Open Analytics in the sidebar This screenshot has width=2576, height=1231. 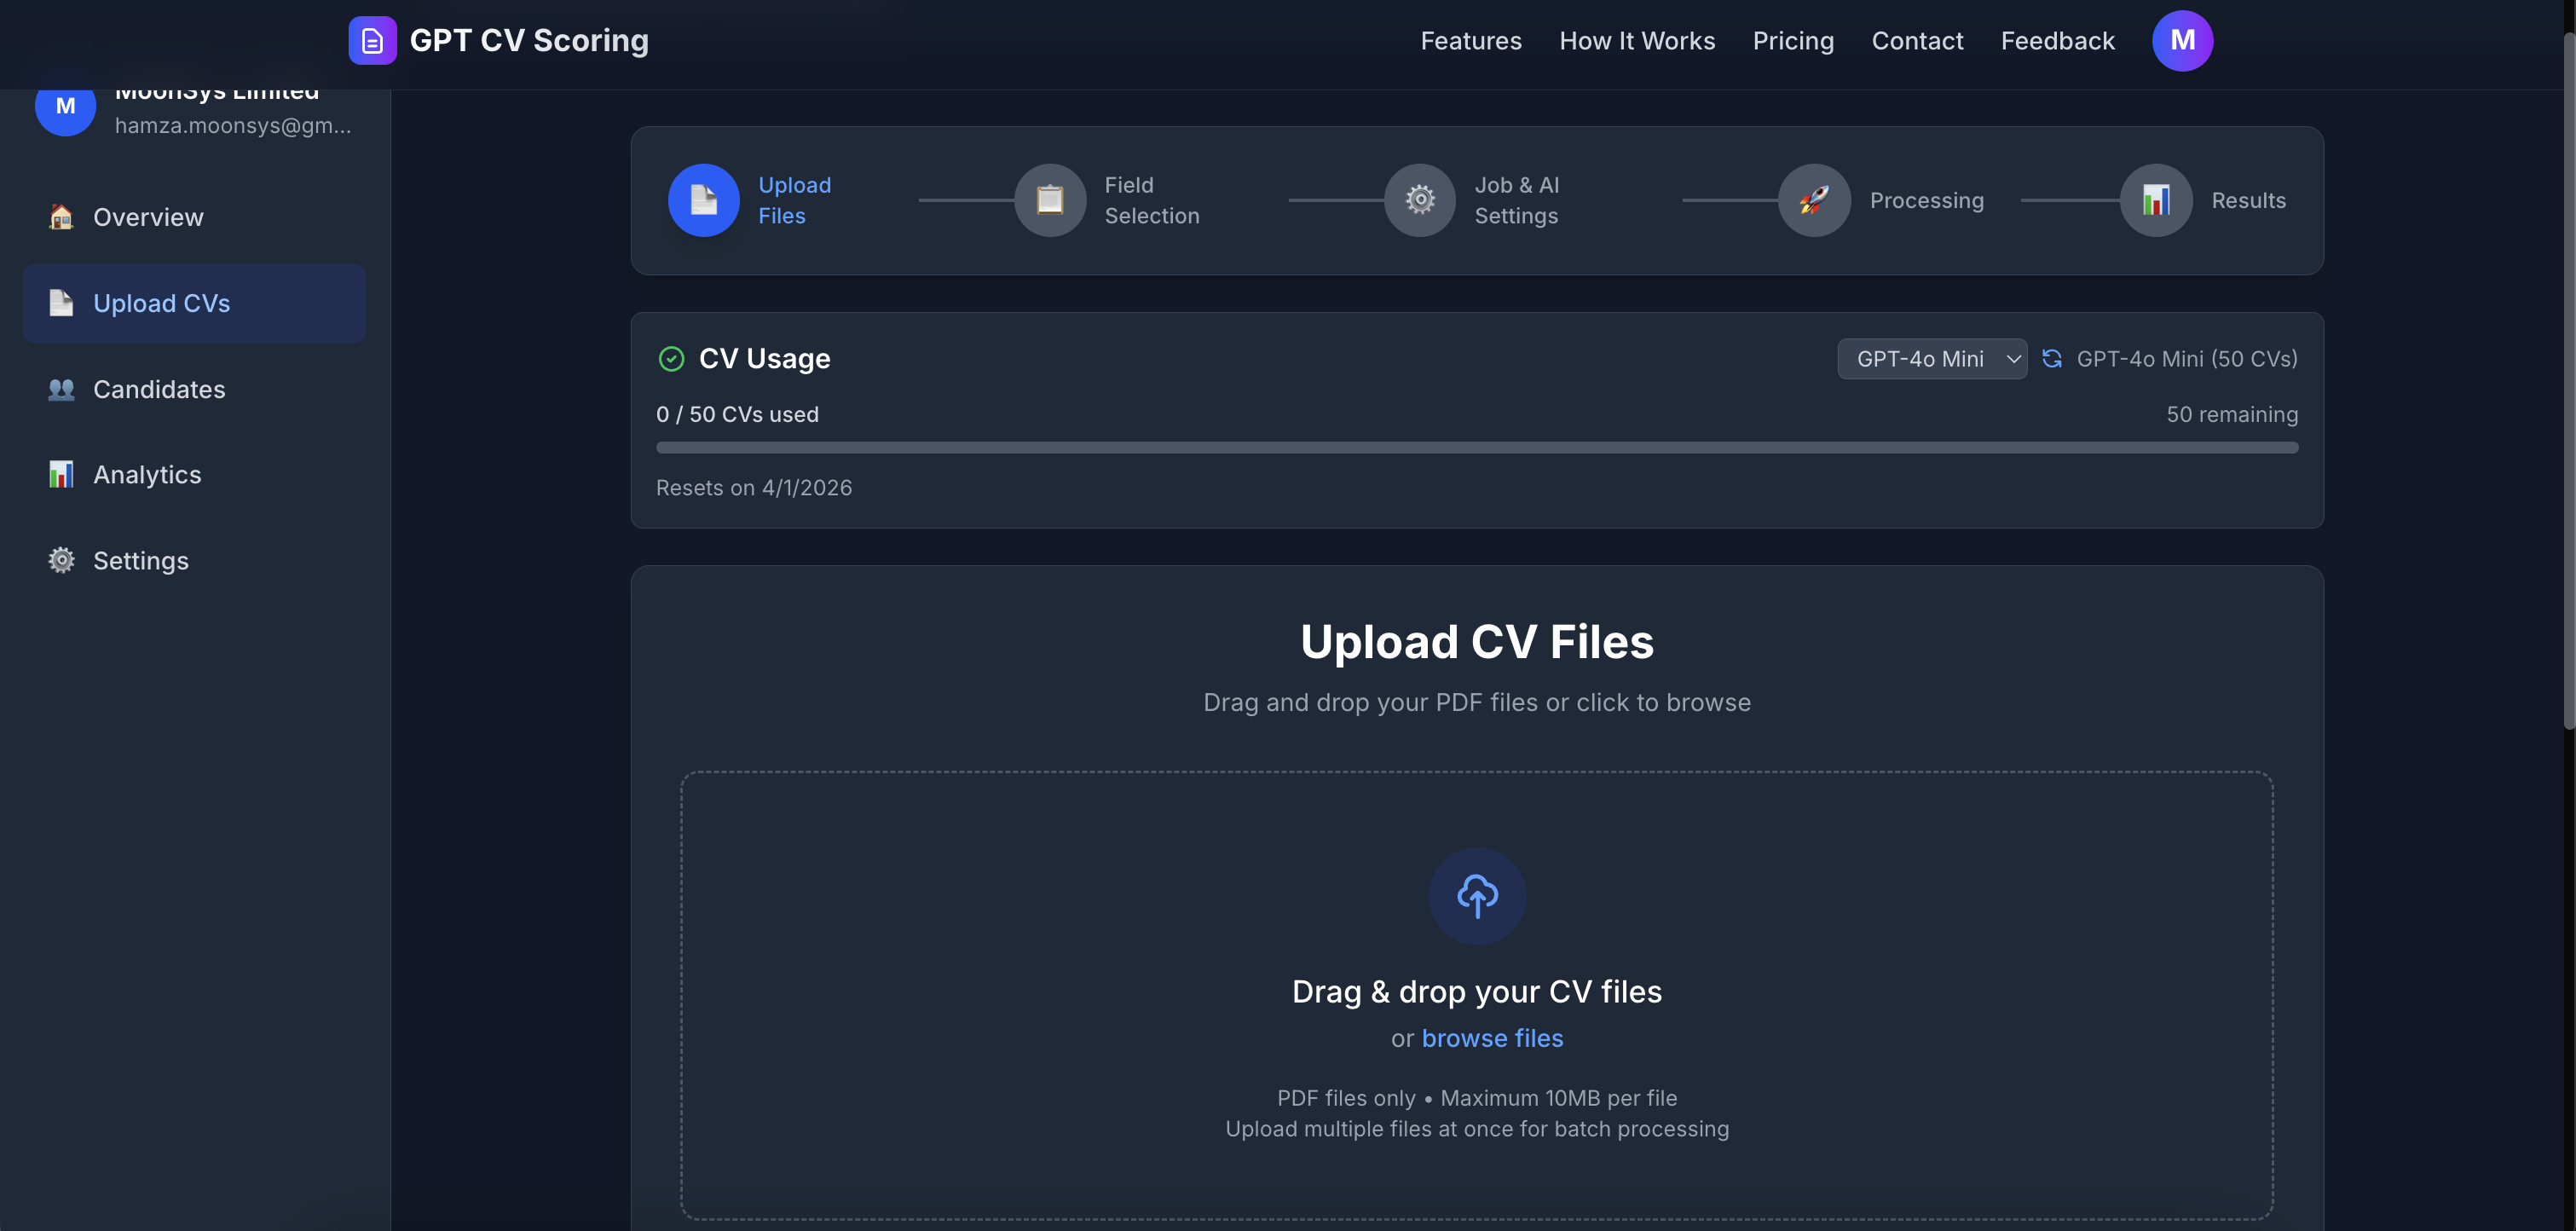pyautogui.click(x=147, y=475)
